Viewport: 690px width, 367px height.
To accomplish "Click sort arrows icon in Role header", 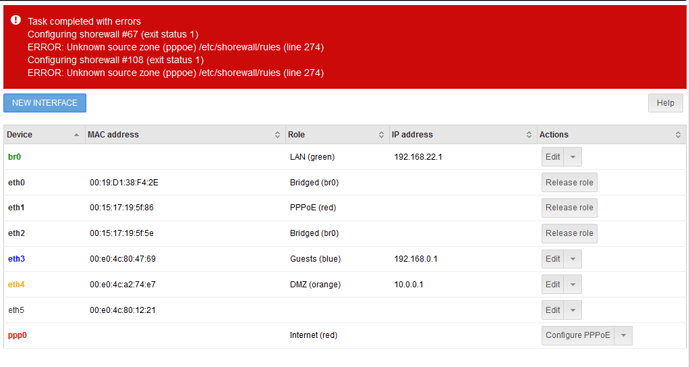I will click(381, 135).
